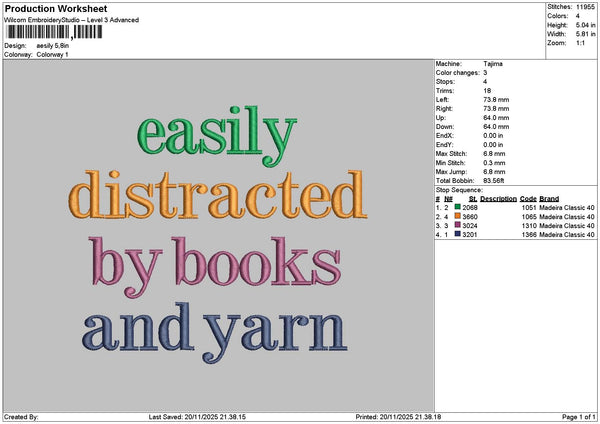Click the pink embroidered text "by books"

[215, 267]
